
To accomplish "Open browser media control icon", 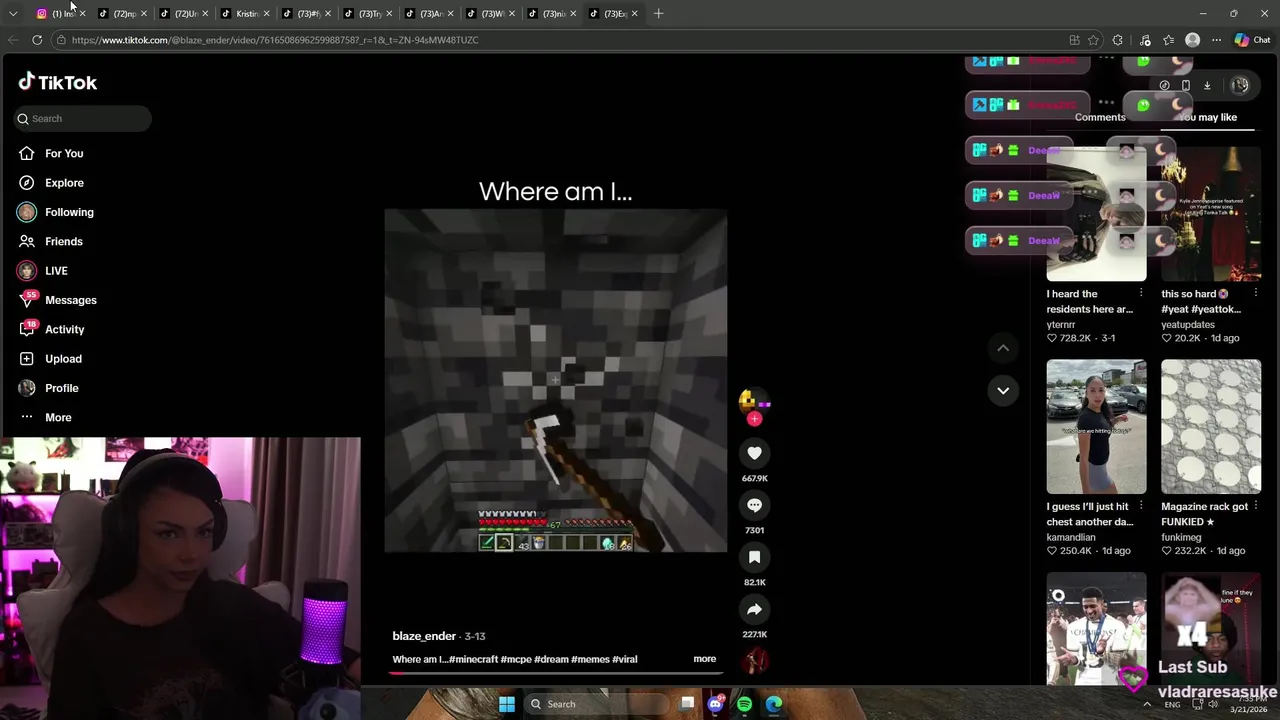I will pos(1146,40).
